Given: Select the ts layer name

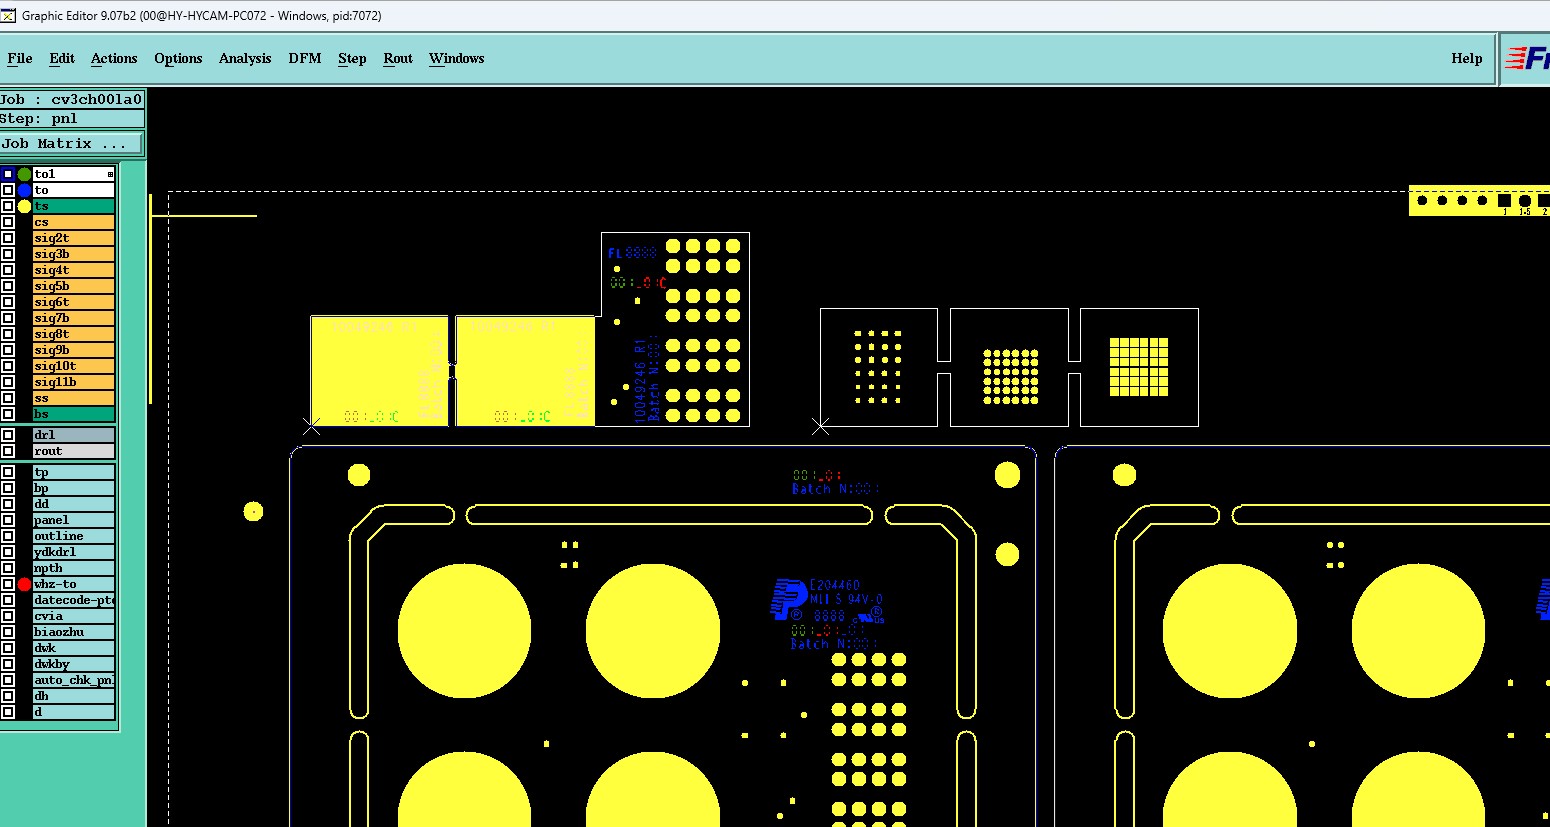Looking at the screenshot, I should point(74,206).
